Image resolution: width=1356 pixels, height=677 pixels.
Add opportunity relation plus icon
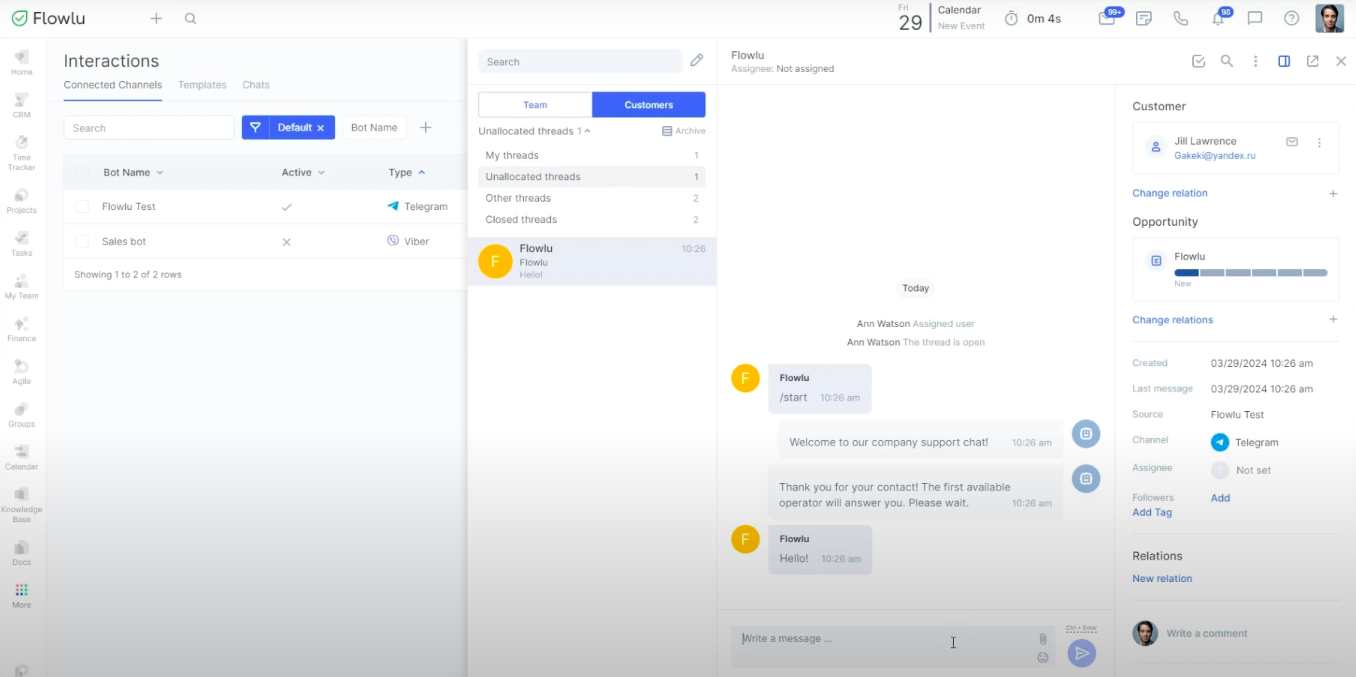coord(1333,320)
